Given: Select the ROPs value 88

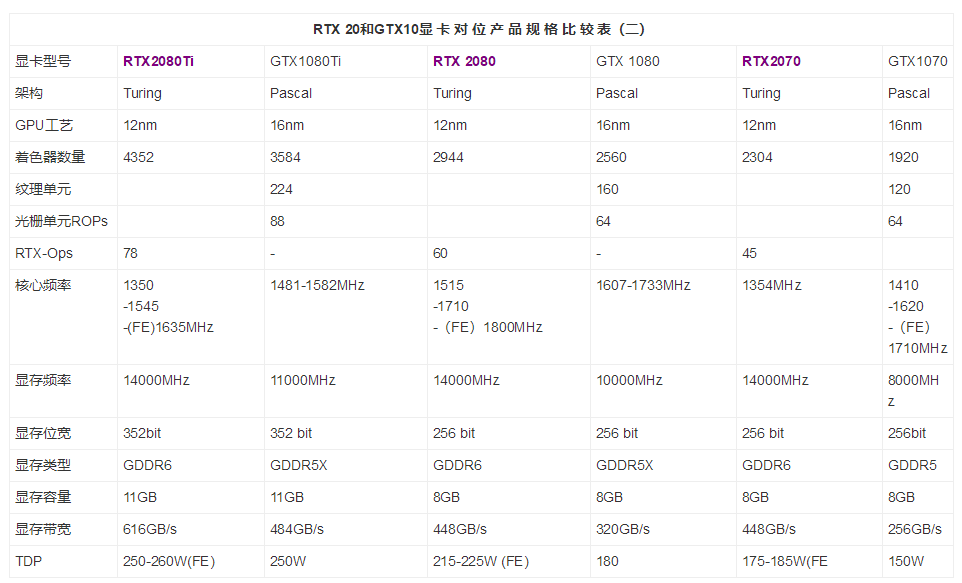Looking at the screenshot, I should (277, 221).
